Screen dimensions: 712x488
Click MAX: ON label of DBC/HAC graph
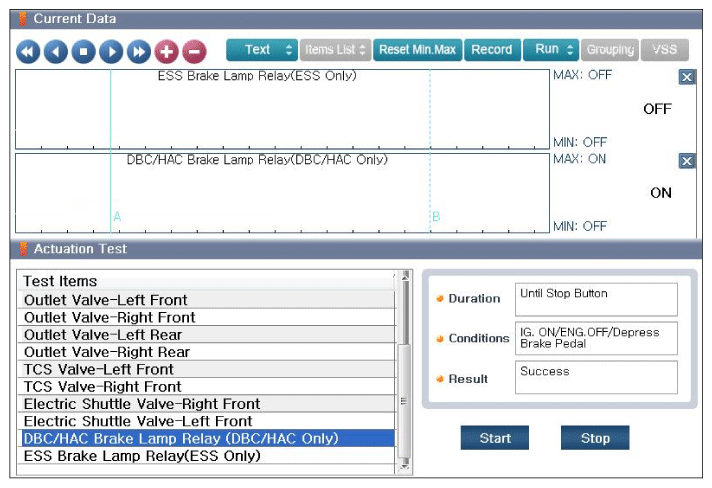(x=579, y=159)
